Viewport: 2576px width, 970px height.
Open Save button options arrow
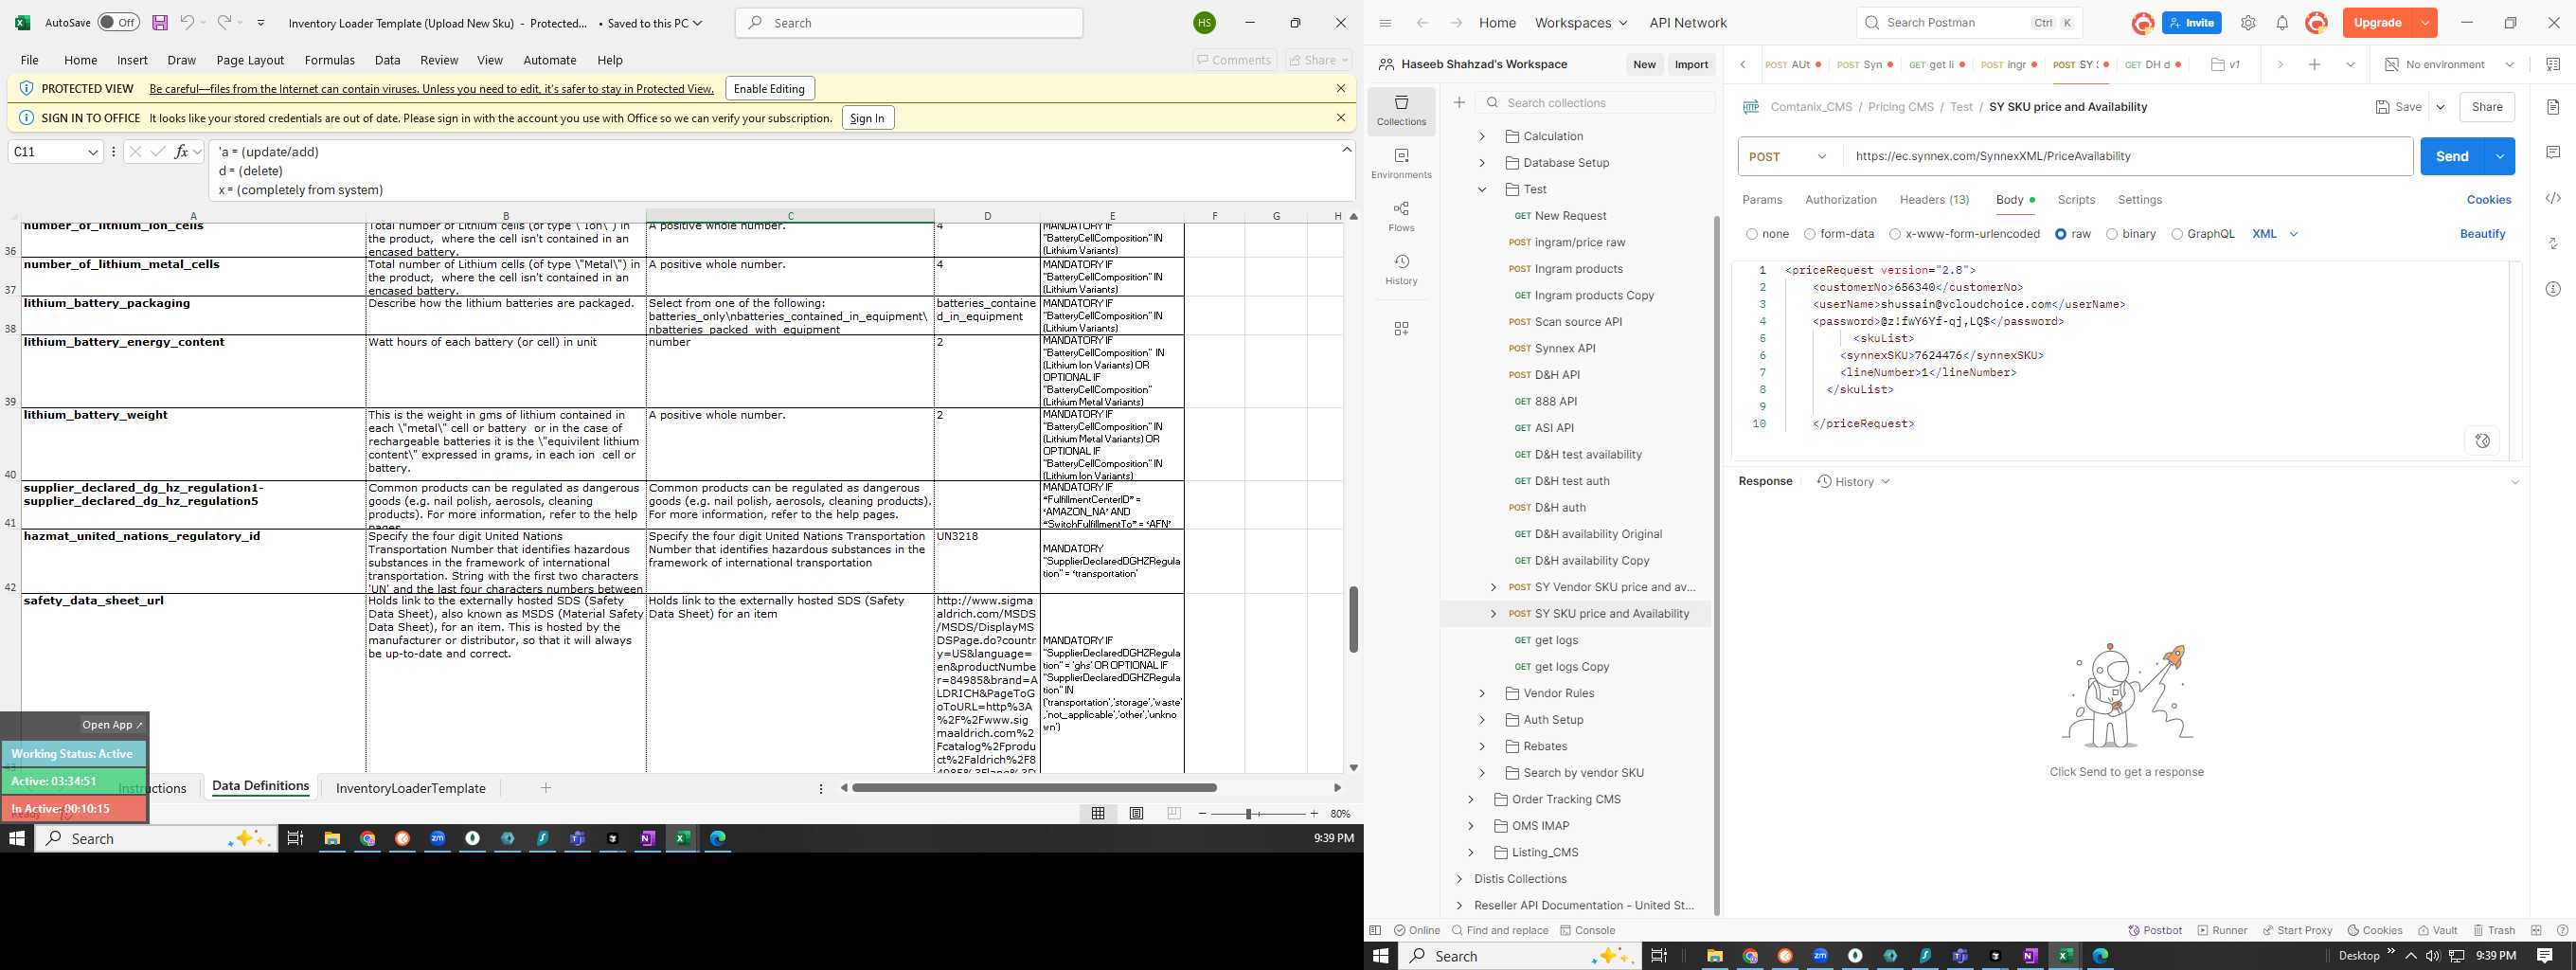coord(2440,107)
